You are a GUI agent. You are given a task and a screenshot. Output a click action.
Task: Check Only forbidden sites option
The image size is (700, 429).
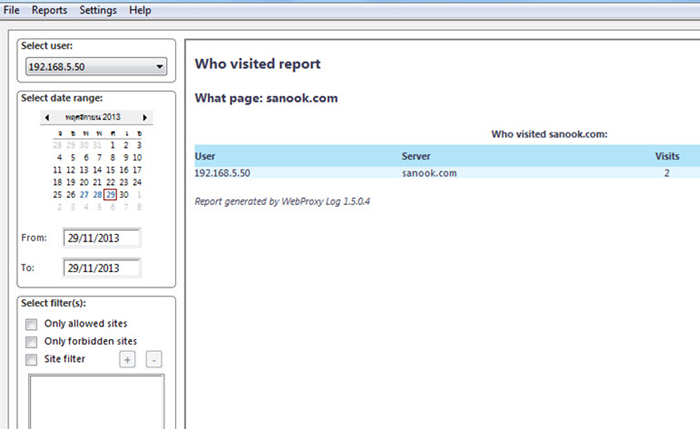32,342
